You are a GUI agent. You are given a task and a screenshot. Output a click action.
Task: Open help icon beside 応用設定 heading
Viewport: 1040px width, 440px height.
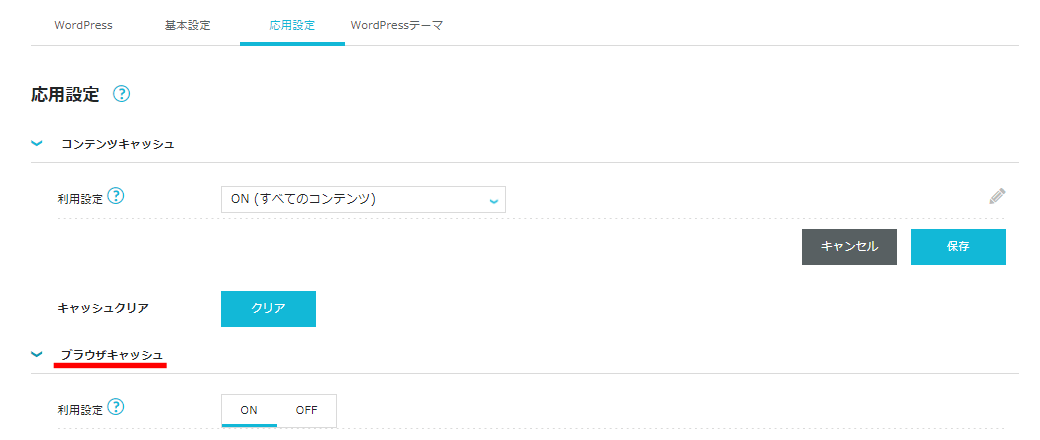(x=121, y=94)
